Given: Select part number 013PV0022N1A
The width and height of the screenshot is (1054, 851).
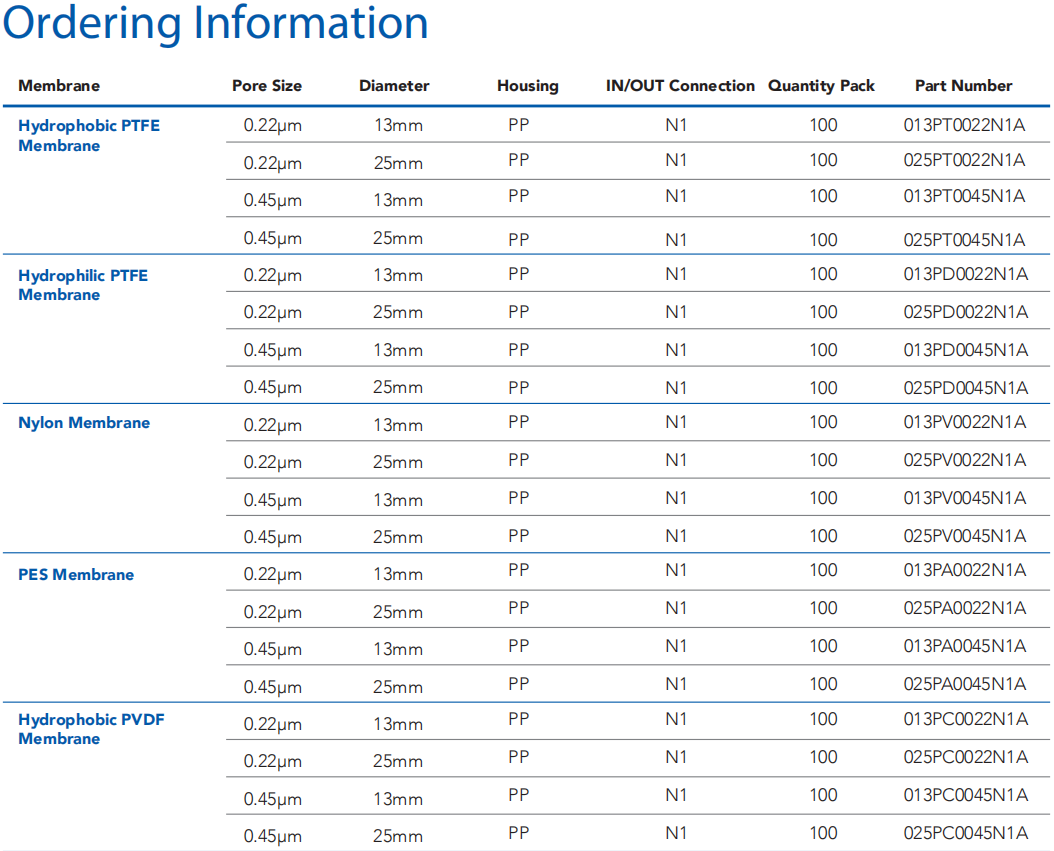Looking at the screenshot, I should point(965,422).
